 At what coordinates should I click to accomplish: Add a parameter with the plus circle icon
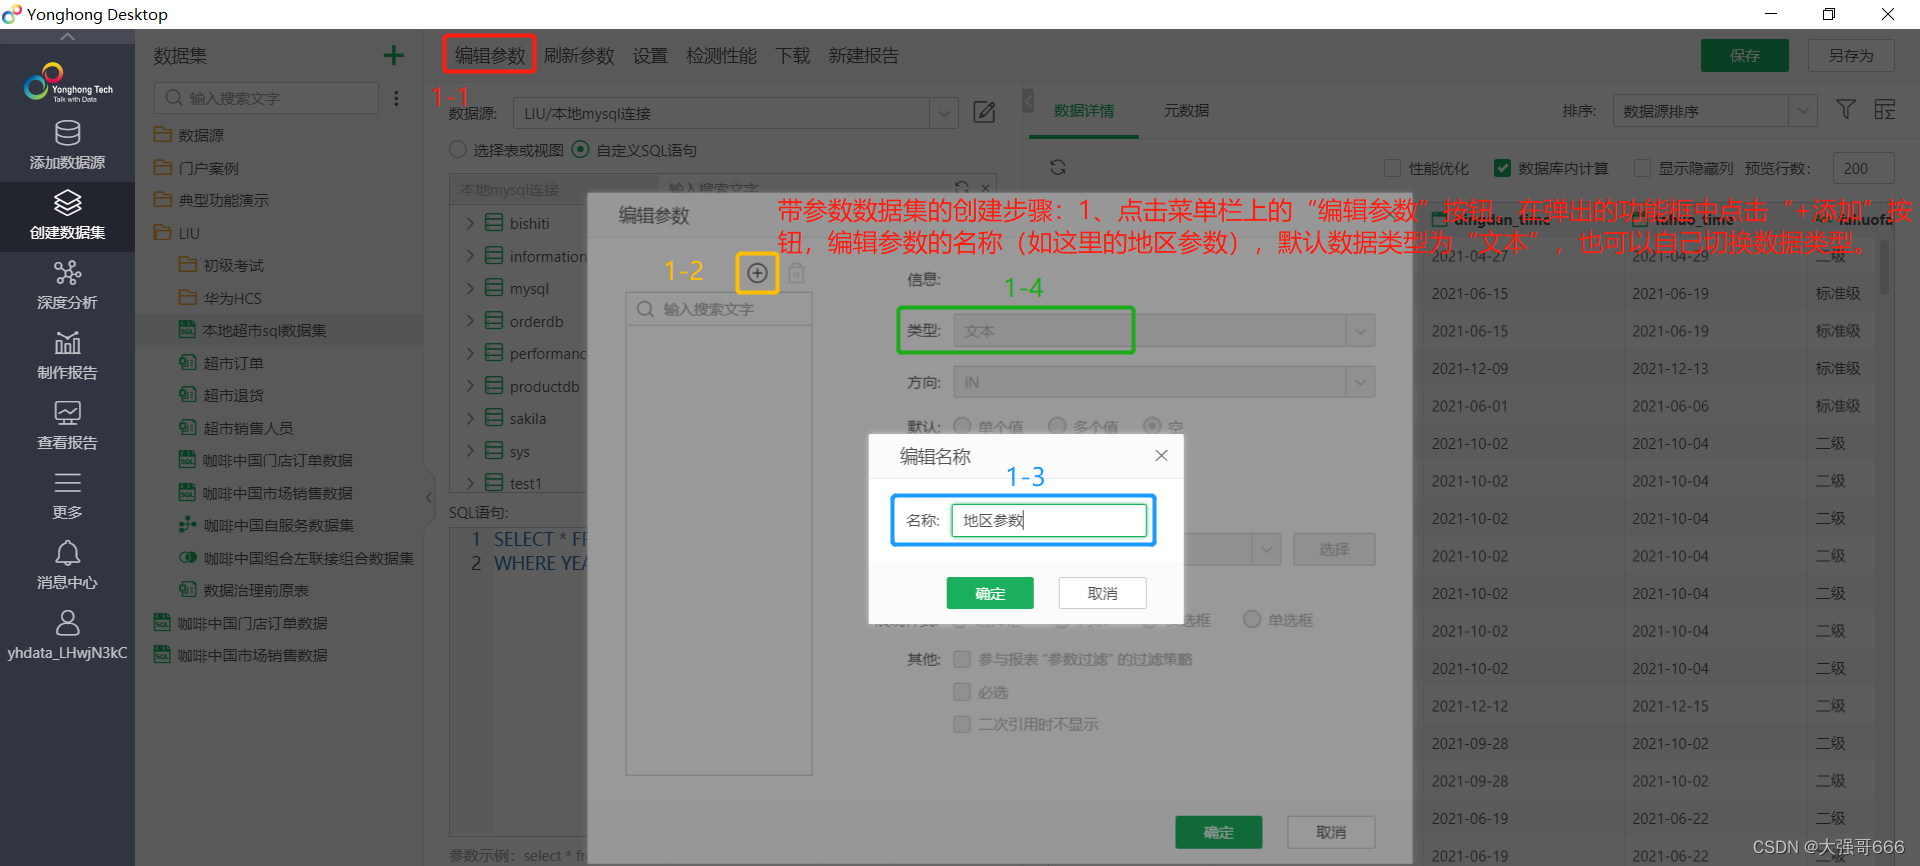[x=758, y=273]
